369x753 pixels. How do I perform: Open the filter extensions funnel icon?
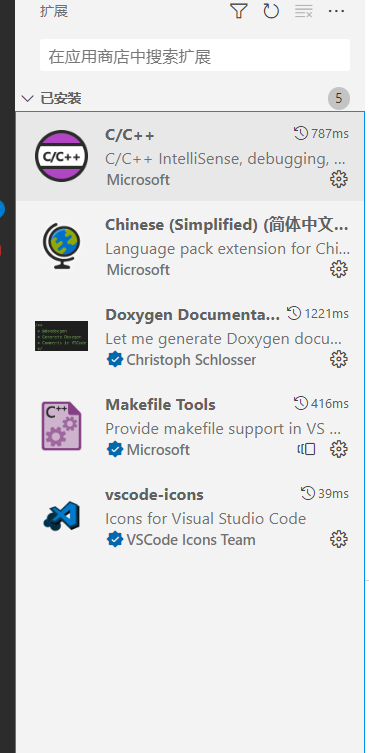coord(239,11)
